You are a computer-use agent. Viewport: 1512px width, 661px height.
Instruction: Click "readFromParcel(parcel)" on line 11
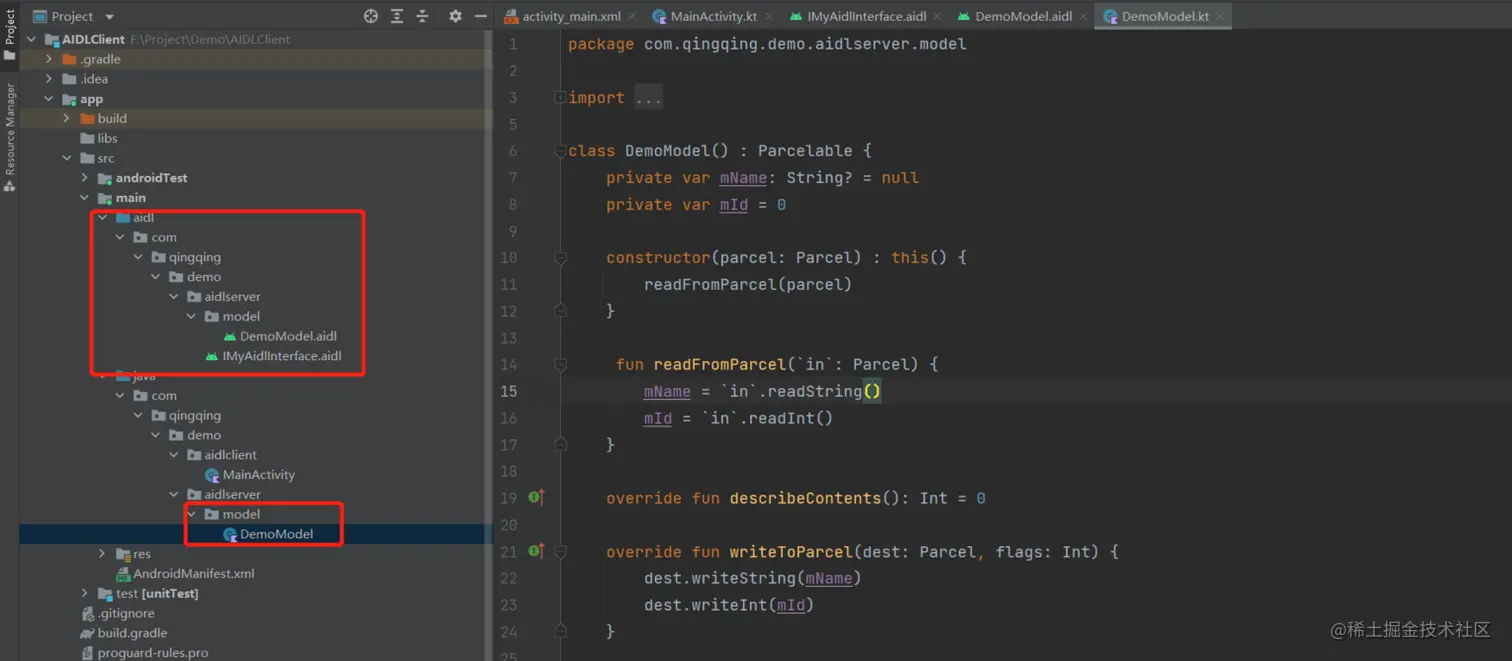[x=748, y=285]
